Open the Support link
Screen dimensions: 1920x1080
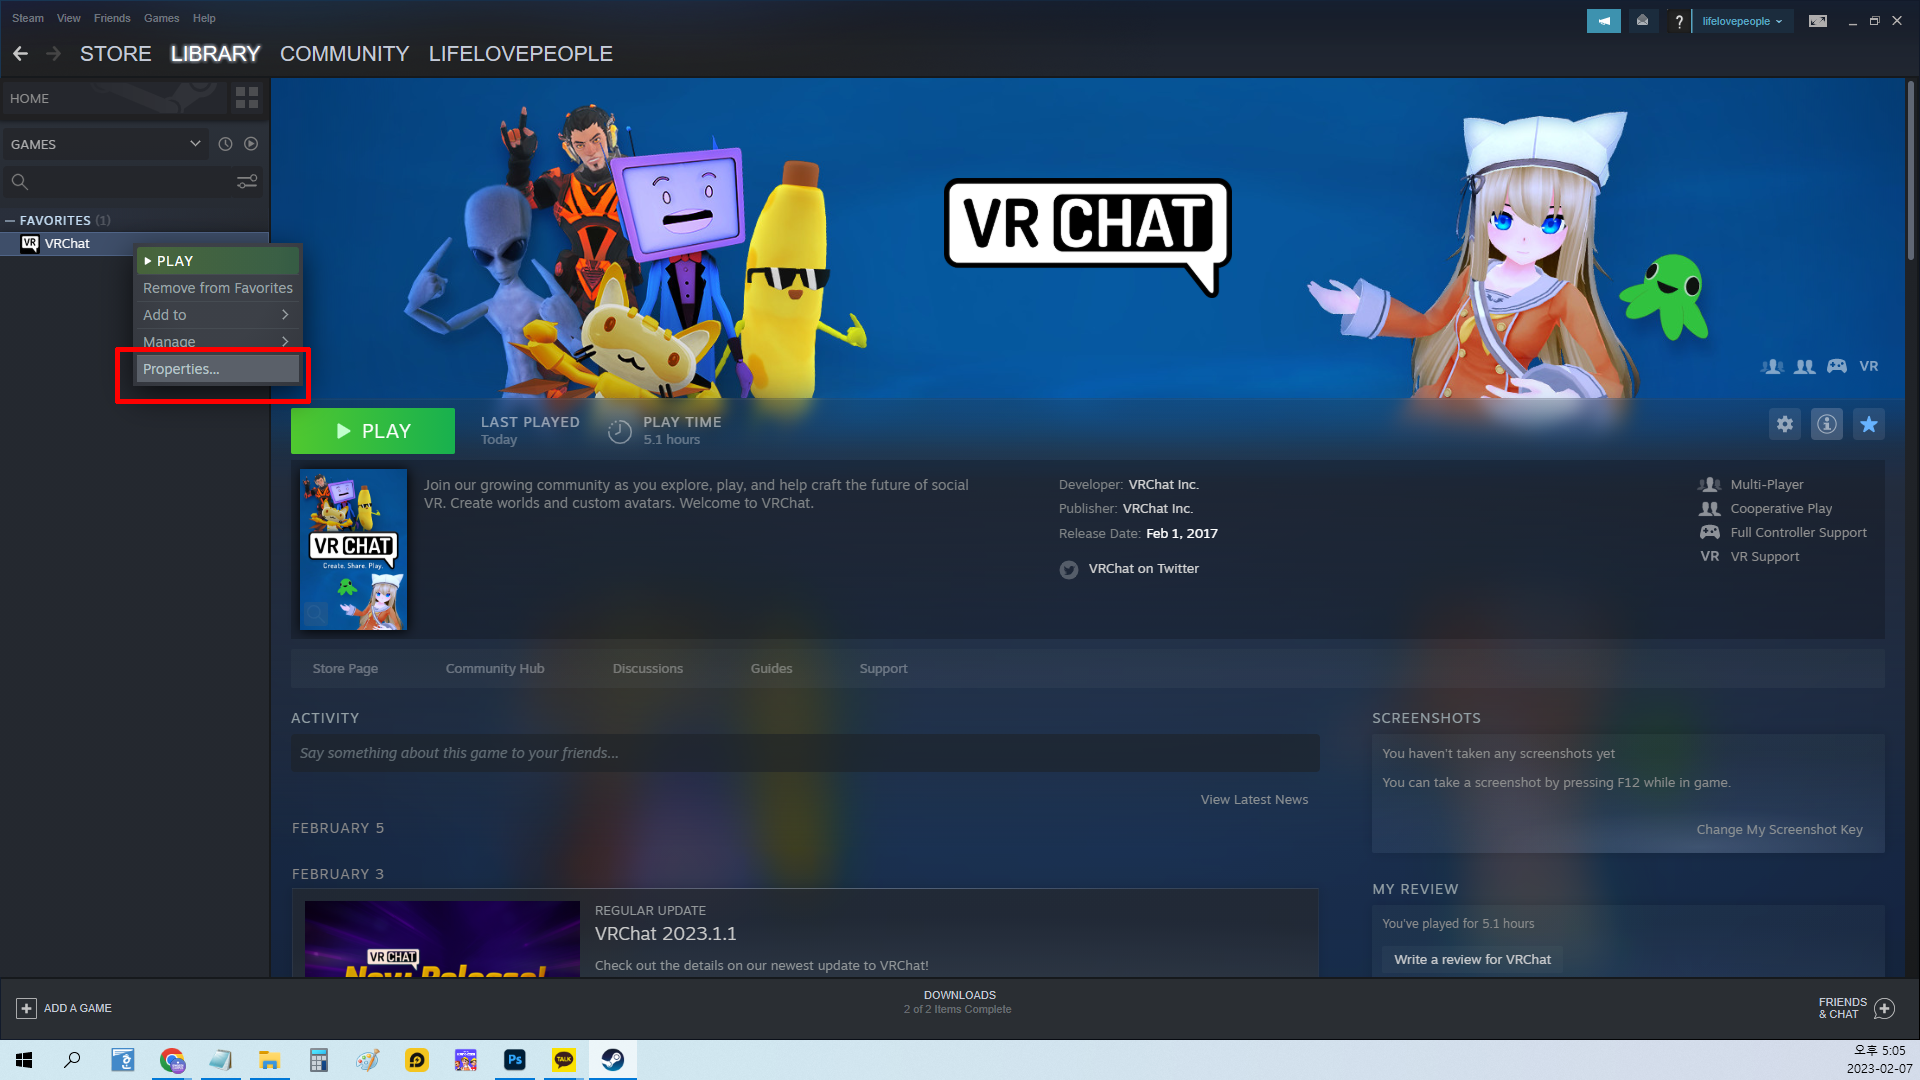coord(884,669)
